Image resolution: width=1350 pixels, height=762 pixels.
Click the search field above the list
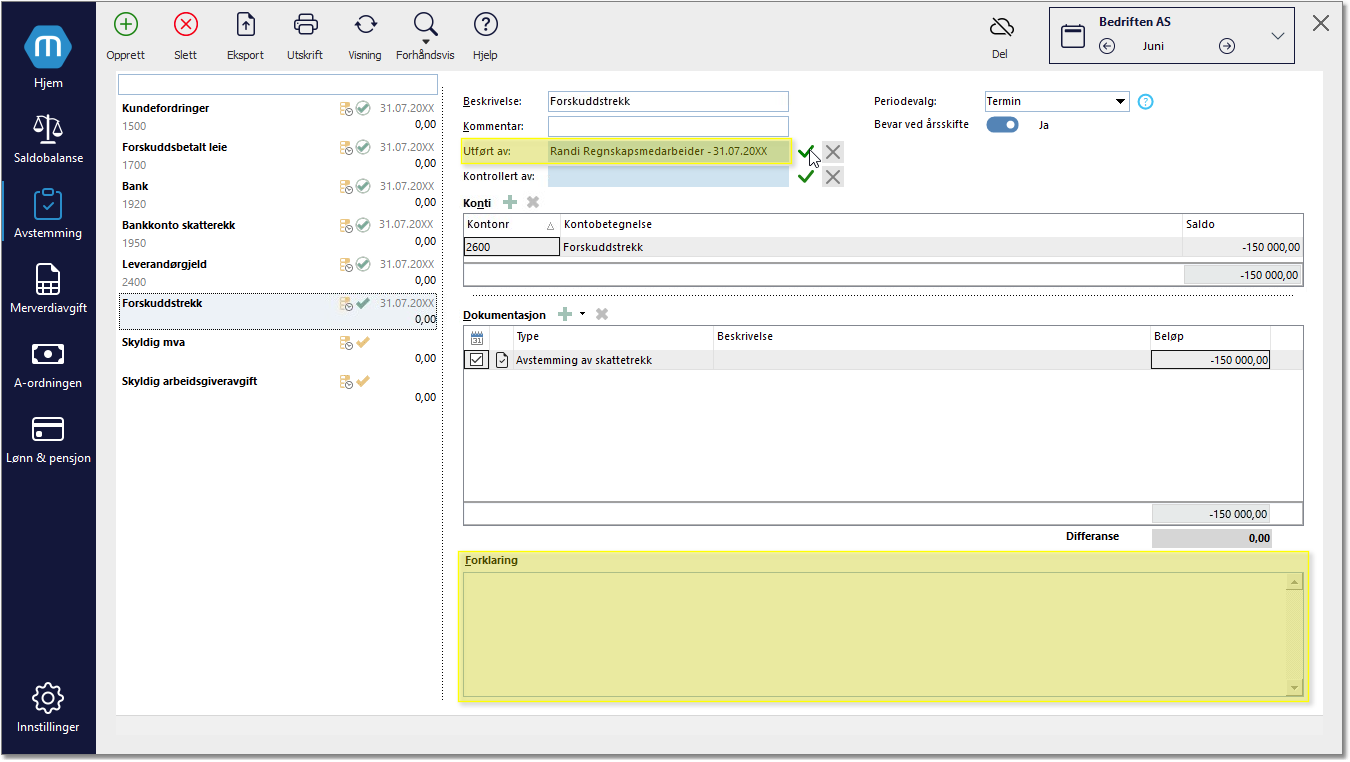pyautogui.click(x=278, y=84)
